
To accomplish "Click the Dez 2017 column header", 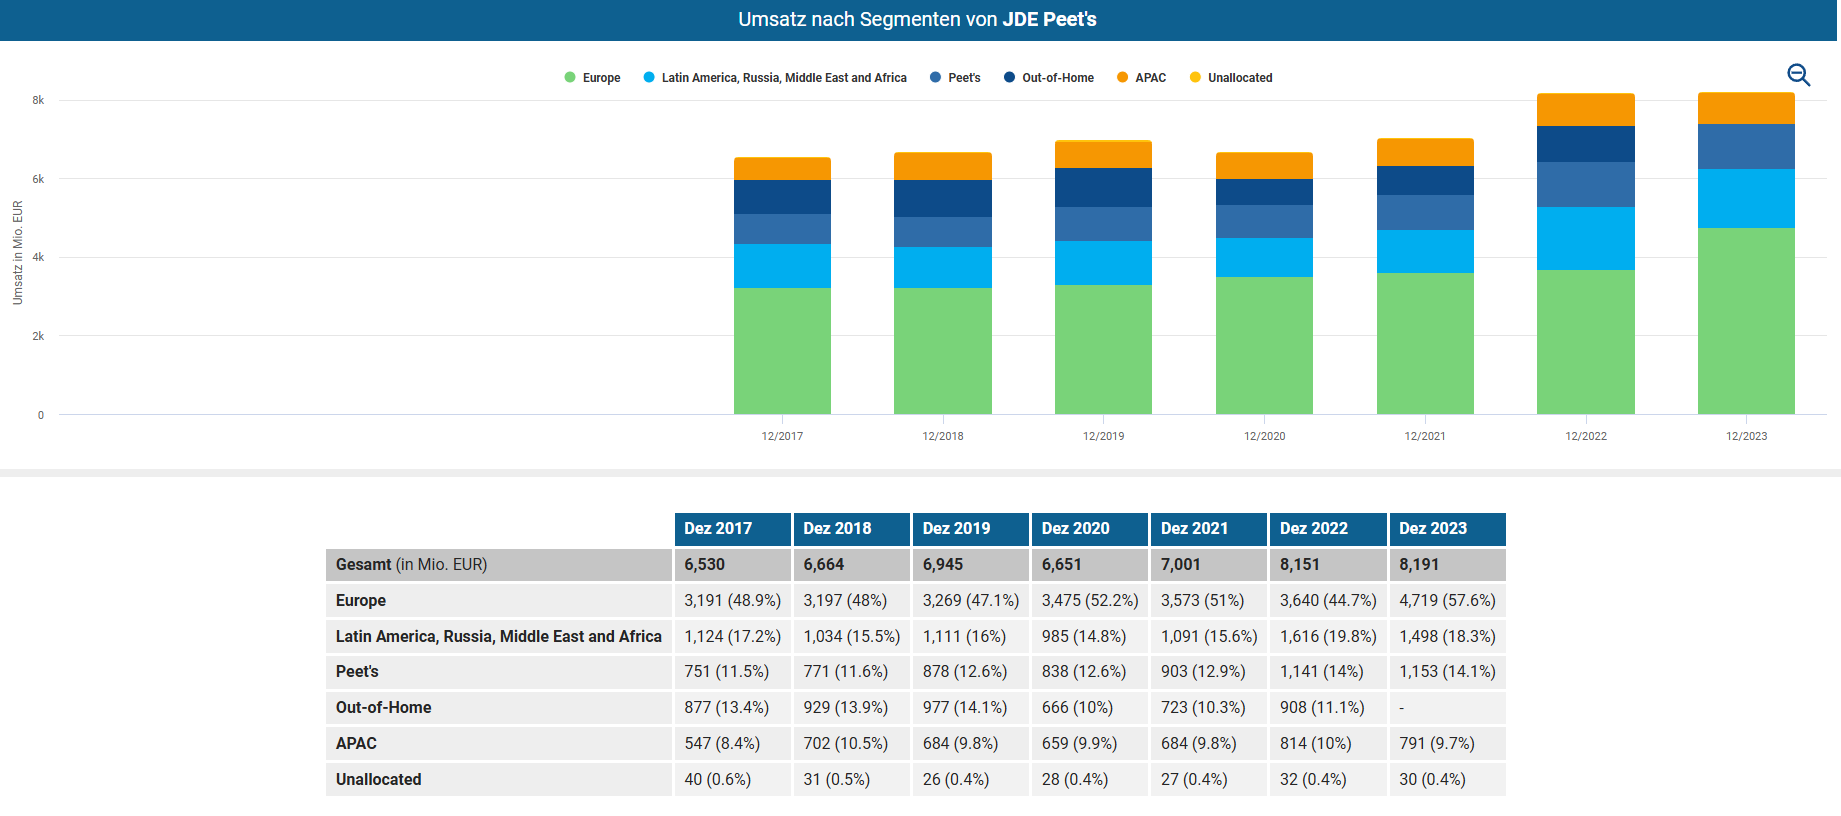I will pyautogui.click(x=732, y=529).
